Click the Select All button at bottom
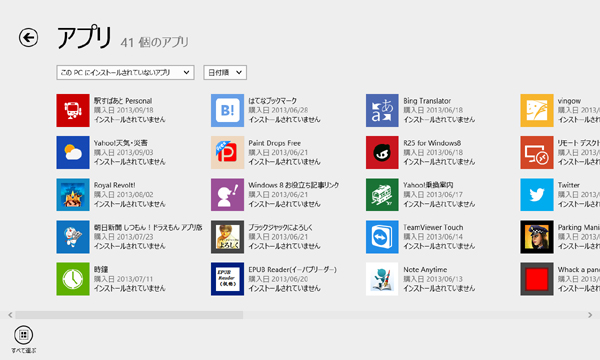 coord(23,339)
